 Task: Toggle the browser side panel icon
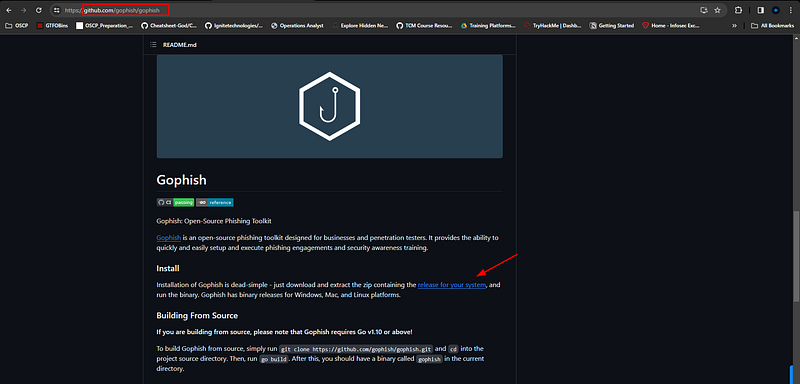click(760, 10)
